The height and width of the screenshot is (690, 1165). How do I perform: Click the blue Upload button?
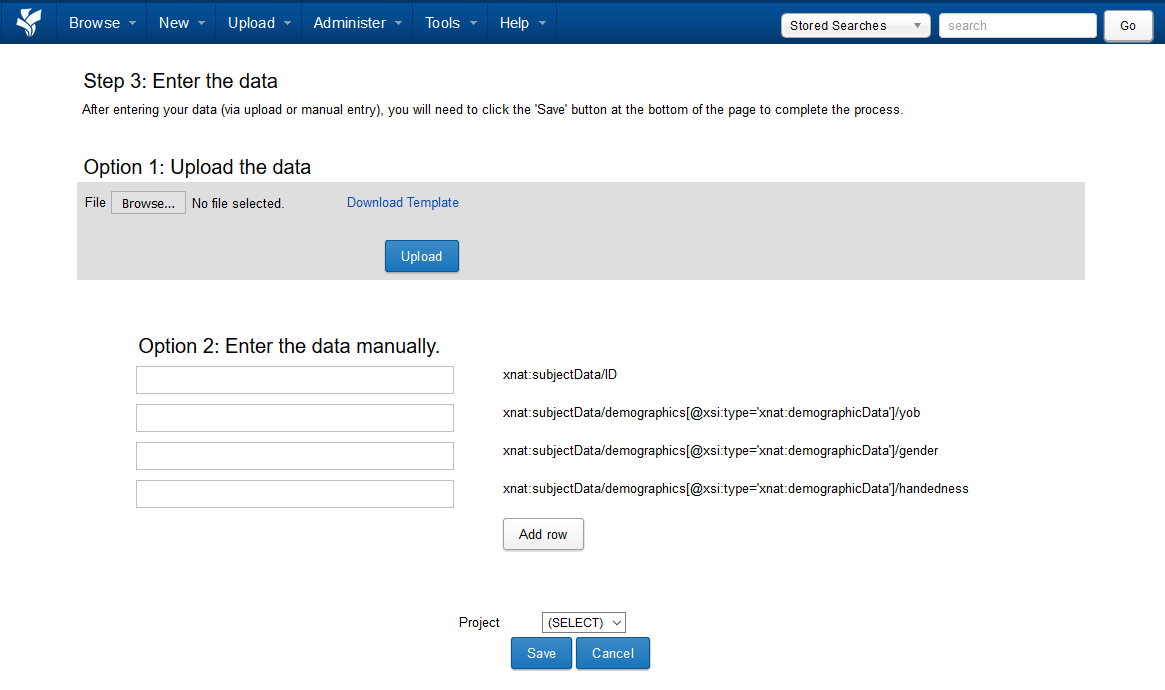click(x=421, y=256)
